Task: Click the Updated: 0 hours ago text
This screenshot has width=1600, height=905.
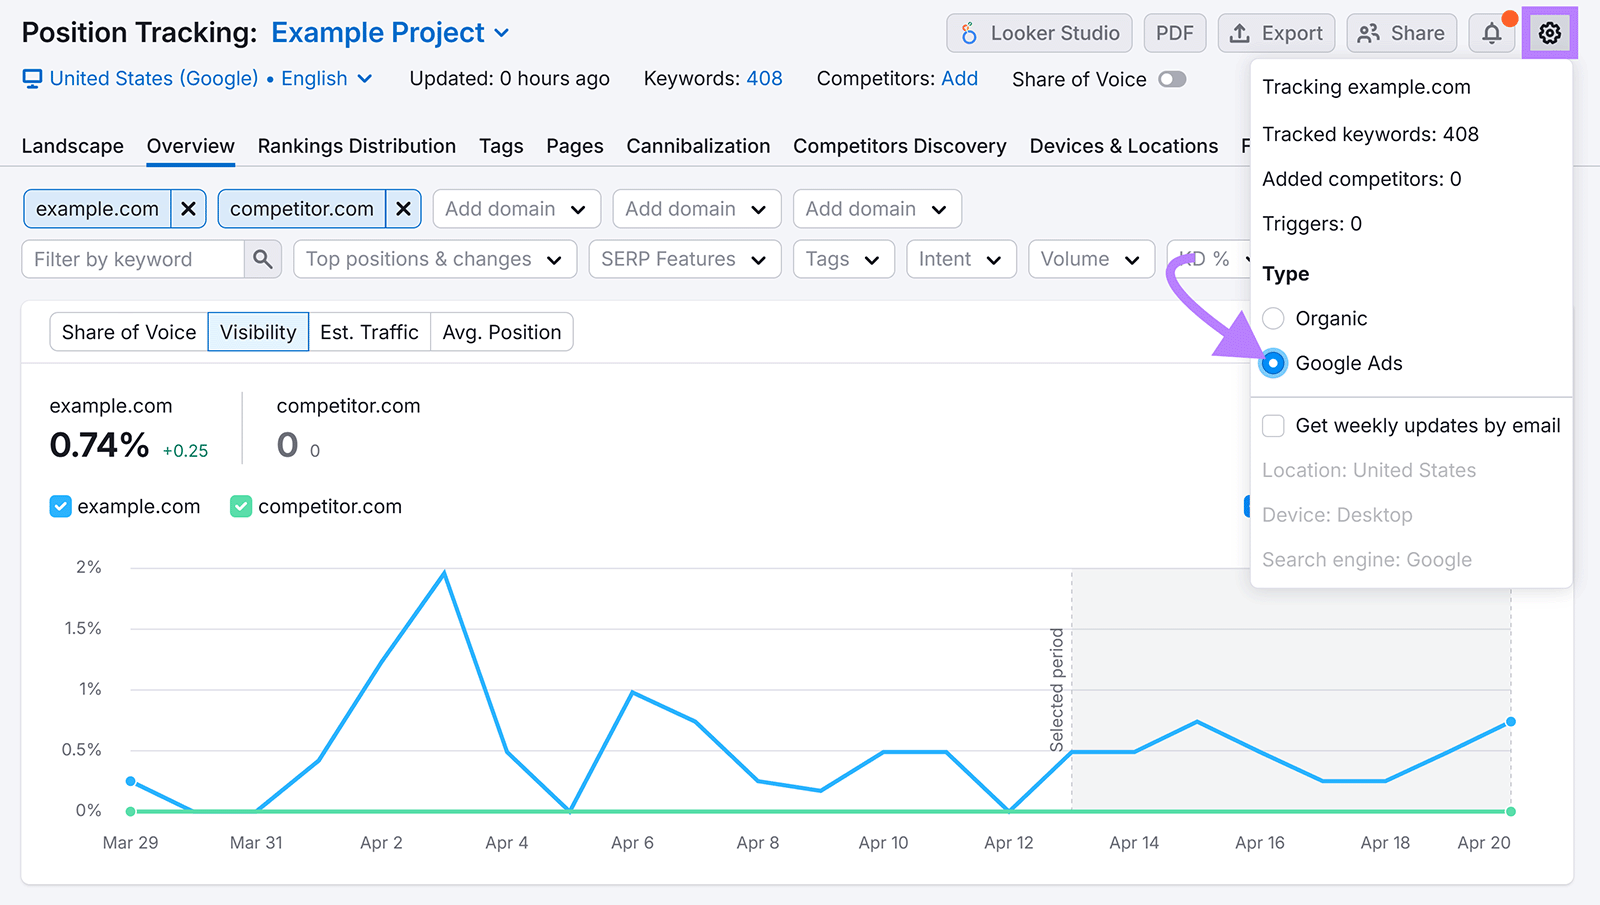Action: [509, 78]
